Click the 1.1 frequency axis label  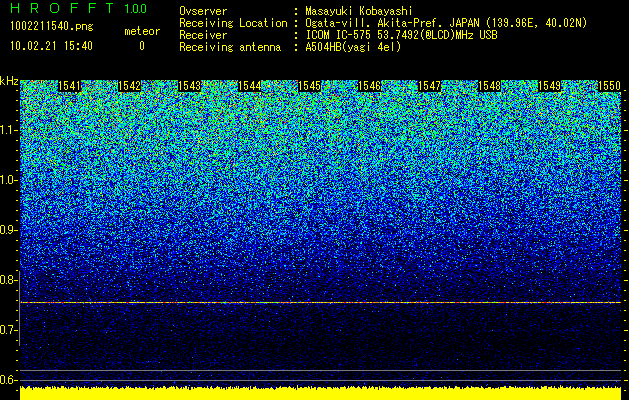pos(8,130)
